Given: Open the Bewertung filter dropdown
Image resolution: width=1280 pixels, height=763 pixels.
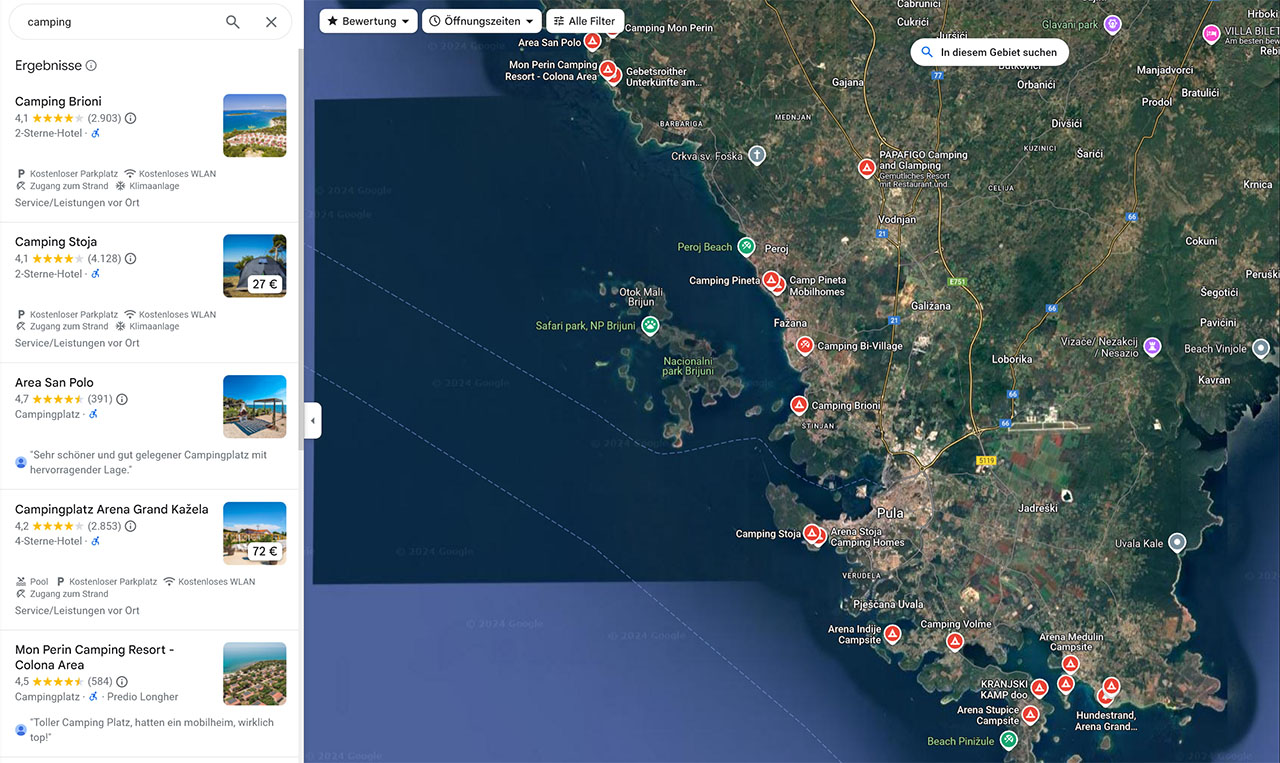Looking at the screenshot, I should click(369, 21).
